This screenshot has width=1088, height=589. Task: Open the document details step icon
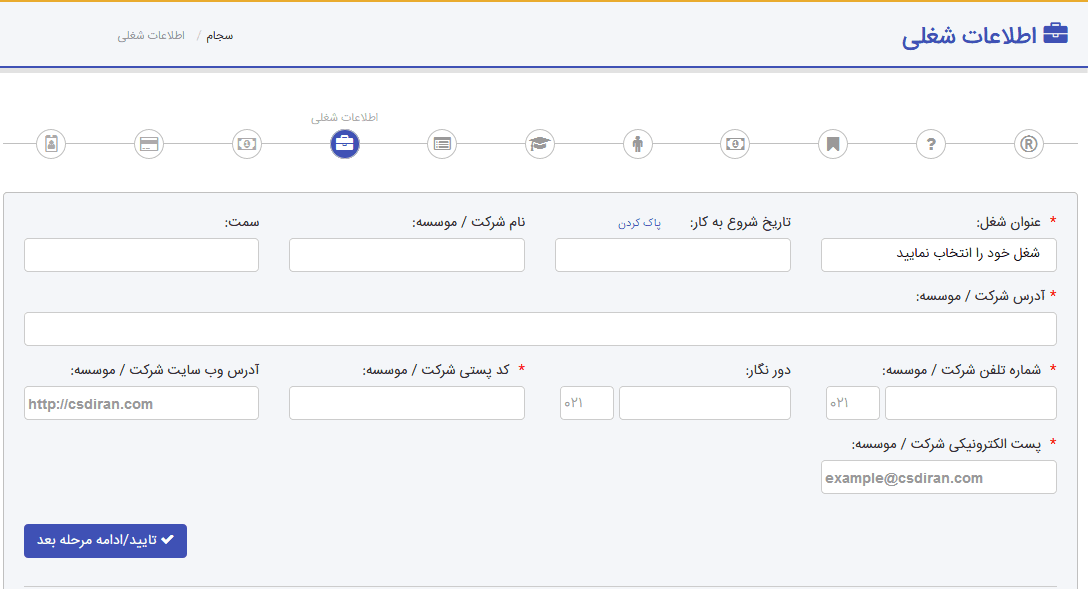[x=441, y=144]
